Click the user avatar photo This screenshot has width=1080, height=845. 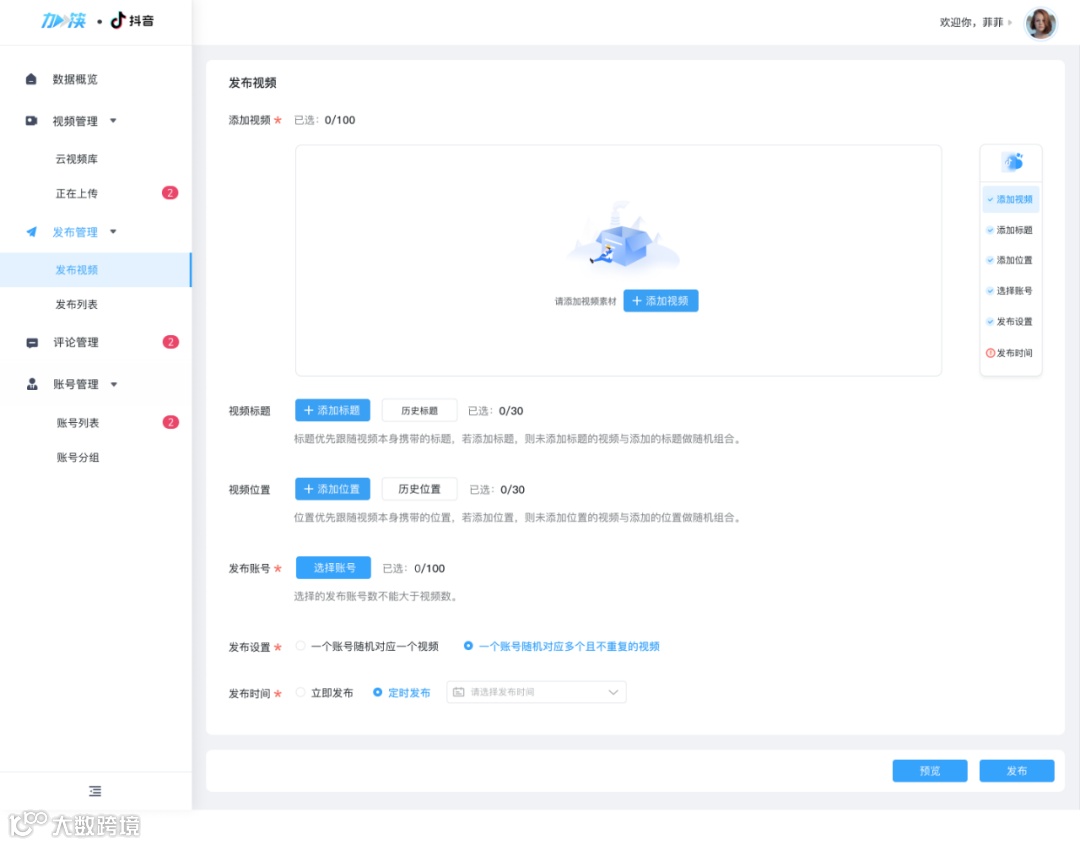pos(1040,23)
